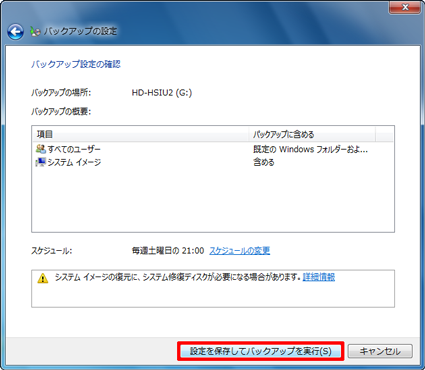Click the 既定の Windows フォルダー cell
Viewport: 425px width, 370px height.
click(x=310, y=149)
